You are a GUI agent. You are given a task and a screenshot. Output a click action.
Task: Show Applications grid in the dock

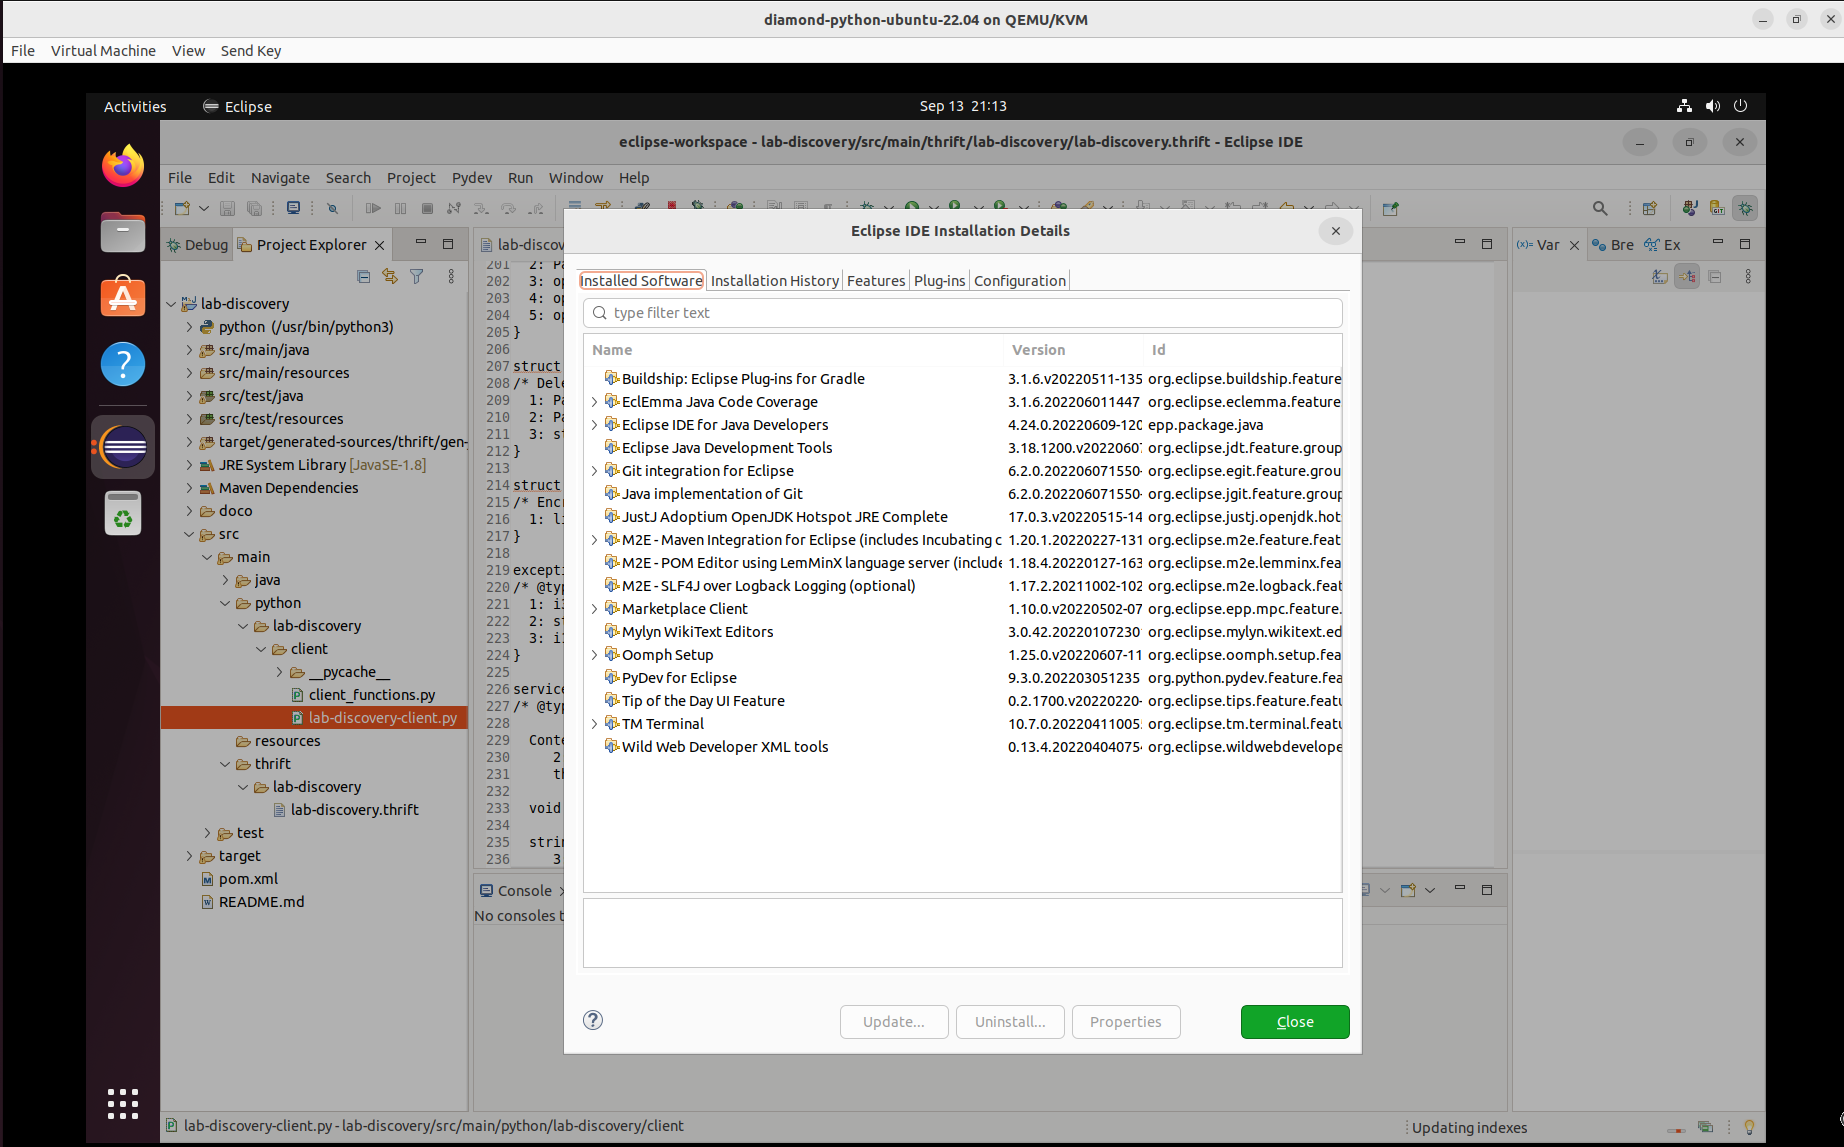123,1103
